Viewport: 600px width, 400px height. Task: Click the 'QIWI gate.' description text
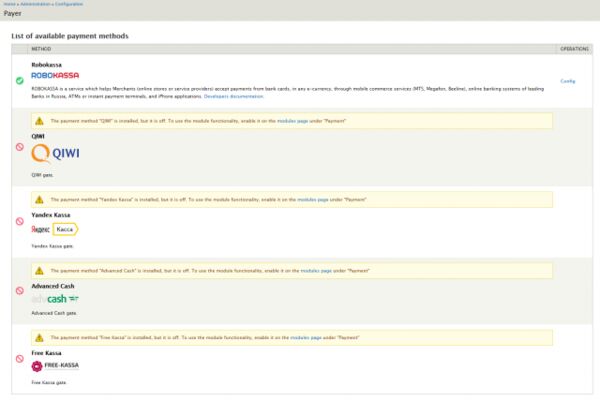click(x=42, y=175)
